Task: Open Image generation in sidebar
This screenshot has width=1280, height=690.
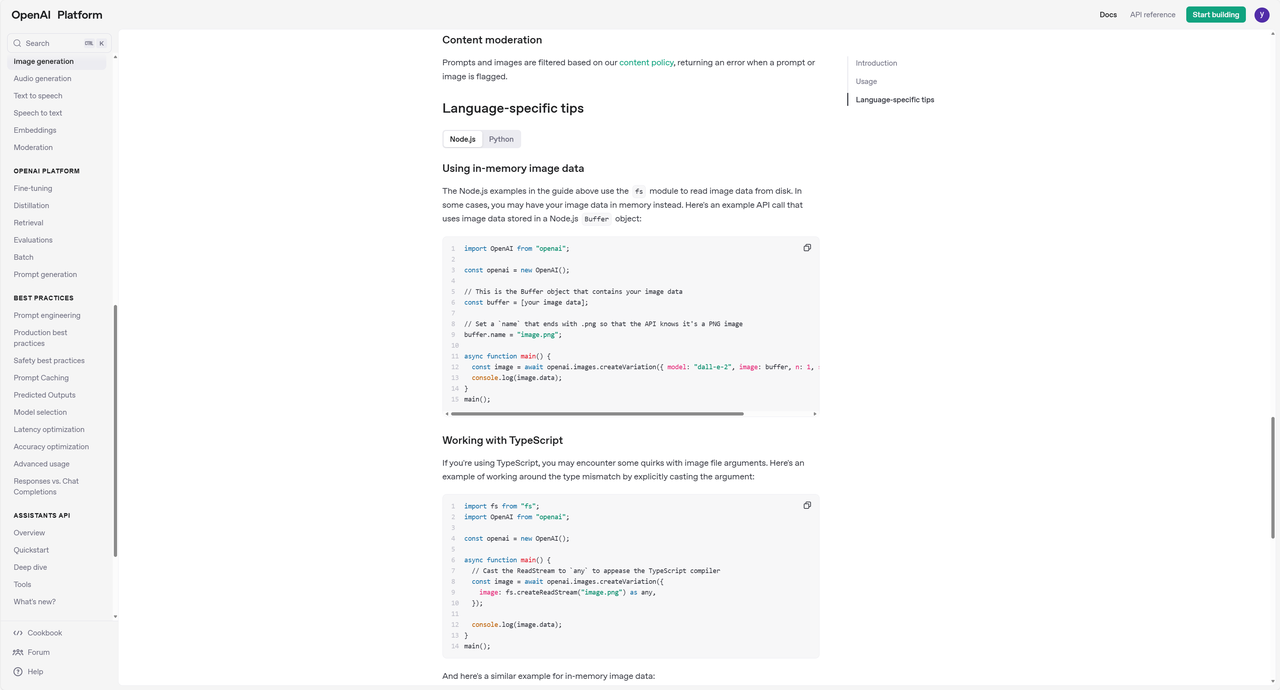Action: (57, 62)
